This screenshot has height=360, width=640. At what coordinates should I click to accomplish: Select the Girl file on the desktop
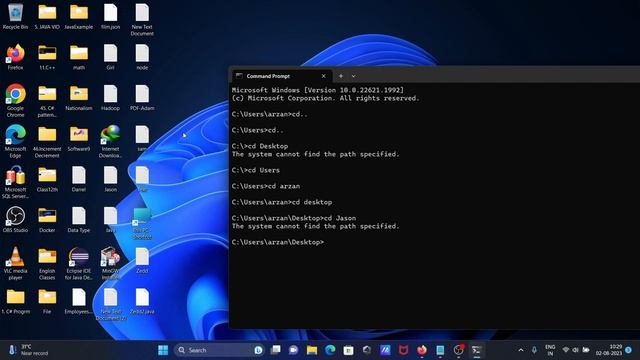click(110, 57)
